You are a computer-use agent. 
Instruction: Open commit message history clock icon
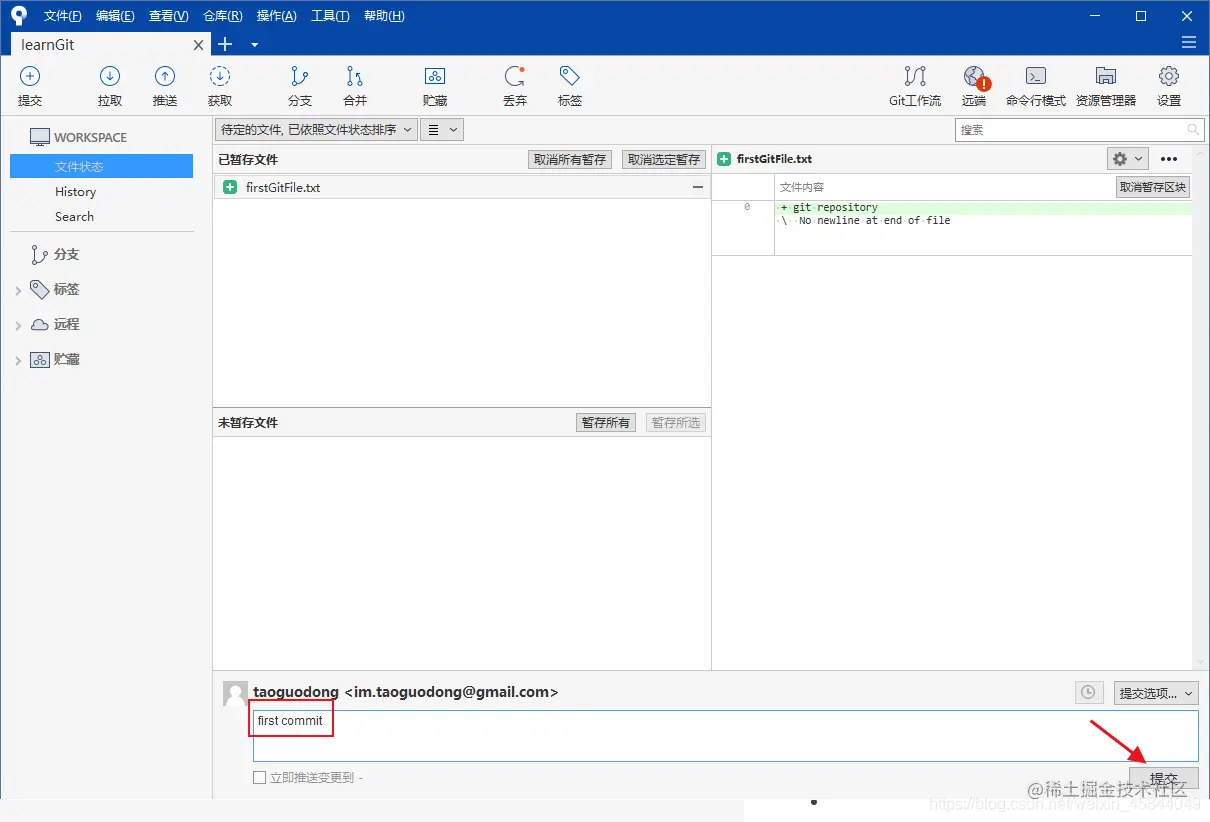[x=1089, y=692]
